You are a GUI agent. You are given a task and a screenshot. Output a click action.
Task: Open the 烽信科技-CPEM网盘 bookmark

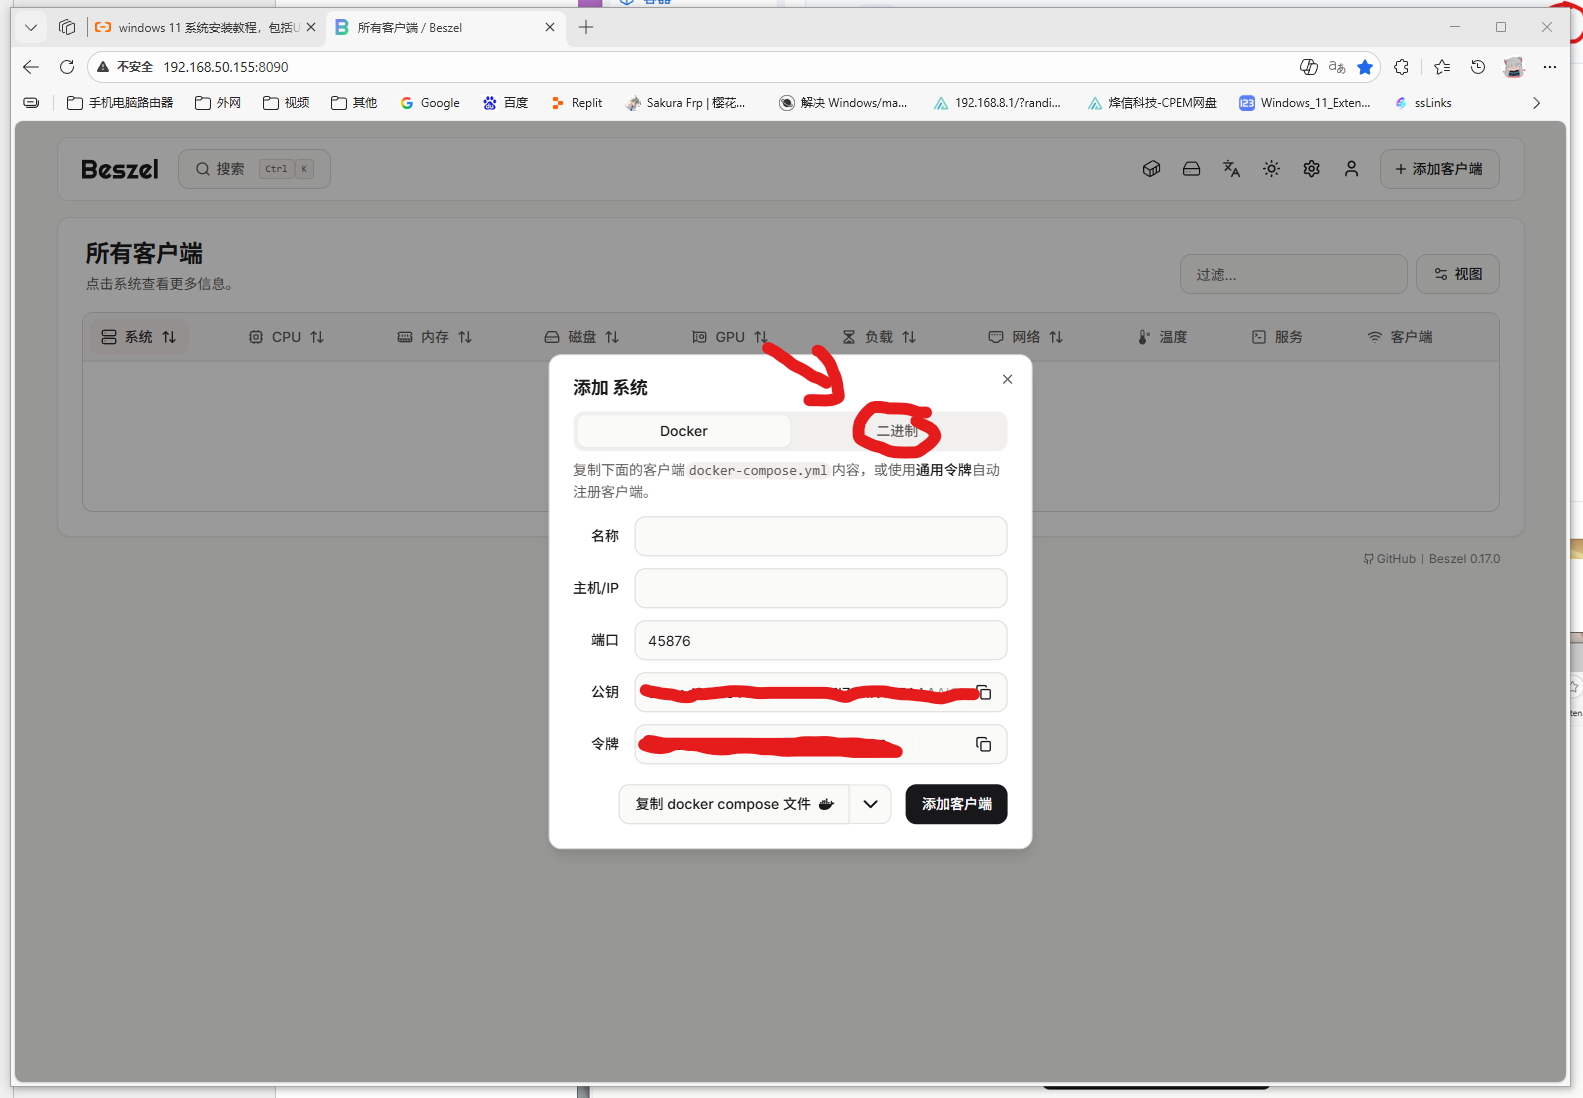[1152, 103]
